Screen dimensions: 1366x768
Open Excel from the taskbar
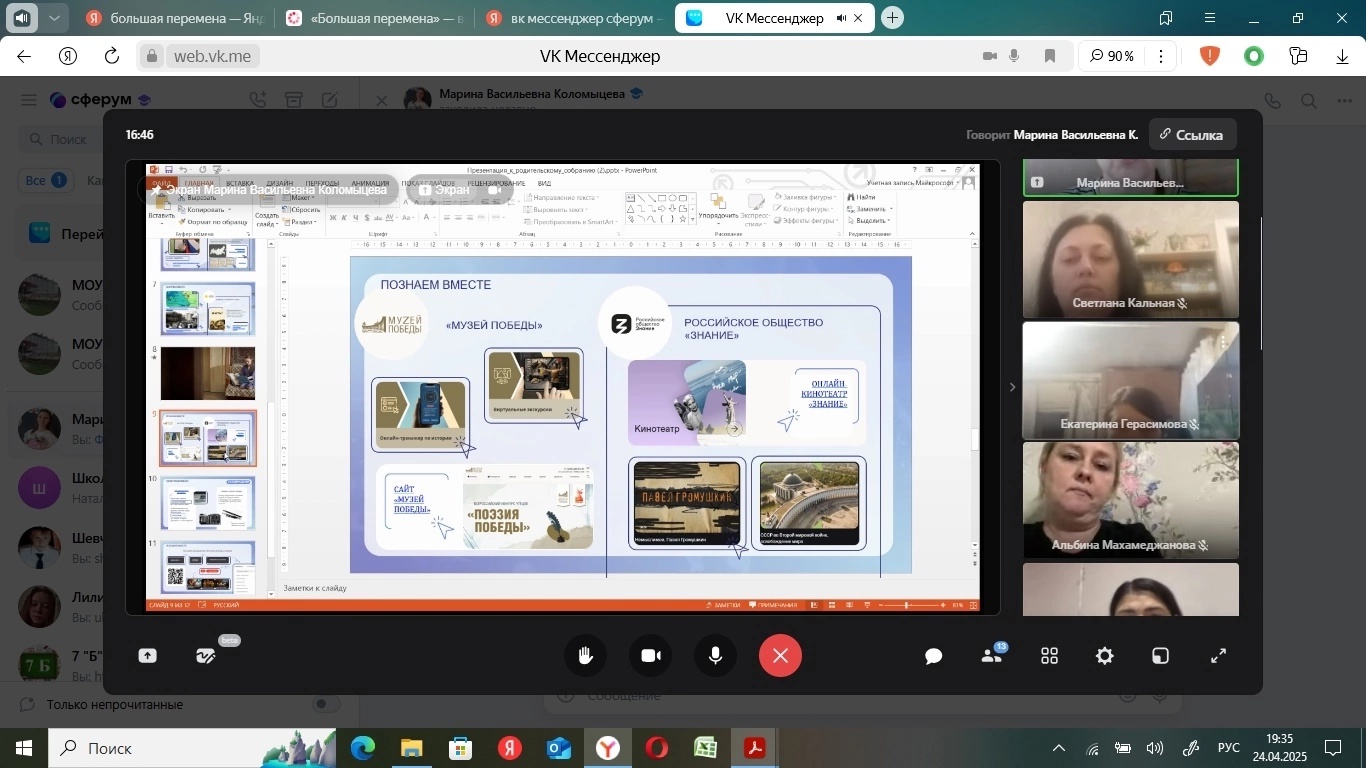tap(706, 748)
